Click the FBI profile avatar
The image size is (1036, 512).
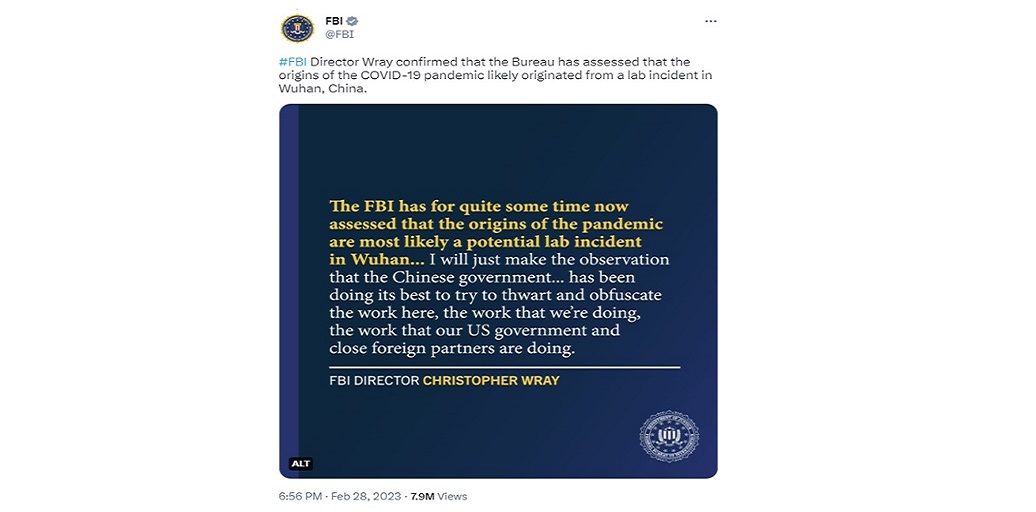(x=296, y=28)
